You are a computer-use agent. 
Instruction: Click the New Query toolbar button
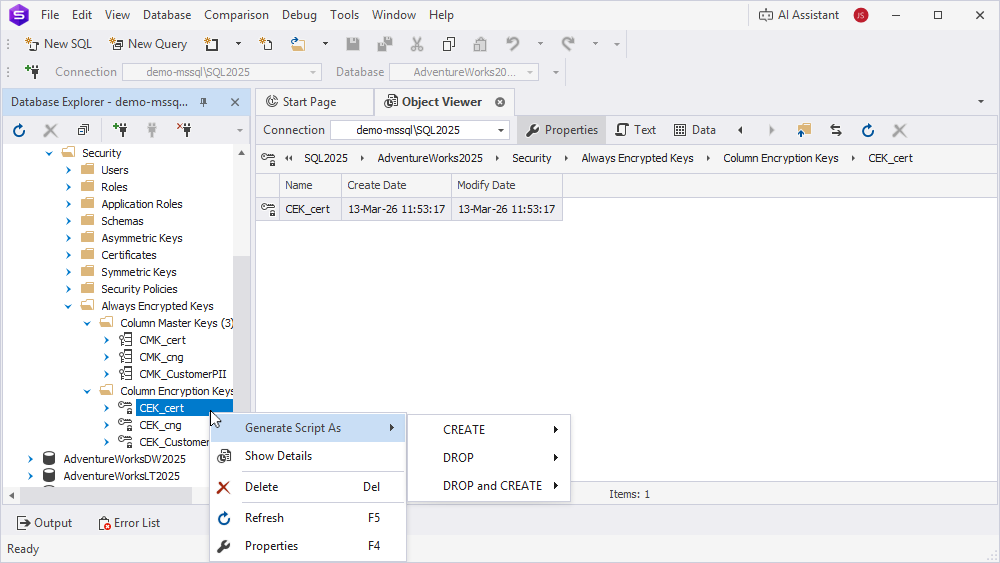(149, 44)
